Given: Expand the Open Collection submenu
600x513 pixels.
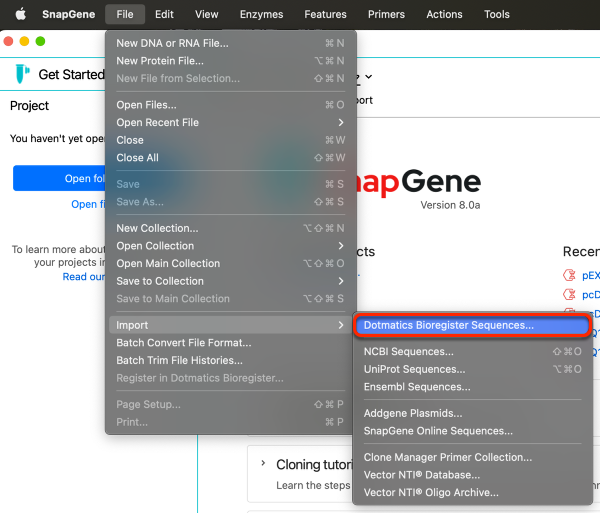Looking at the screenshot, I should [230, 246].
